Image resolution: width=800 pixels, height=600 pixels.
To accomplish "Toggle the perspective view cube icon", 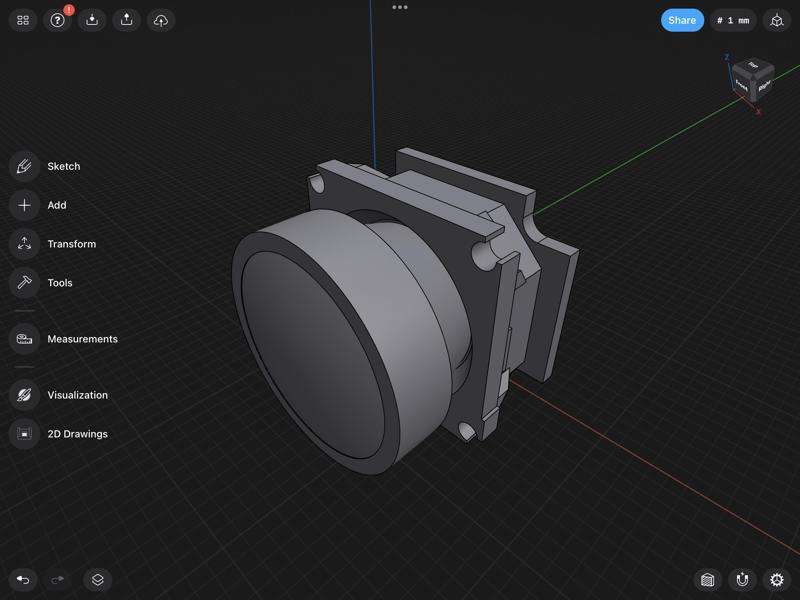I will 777,20.
